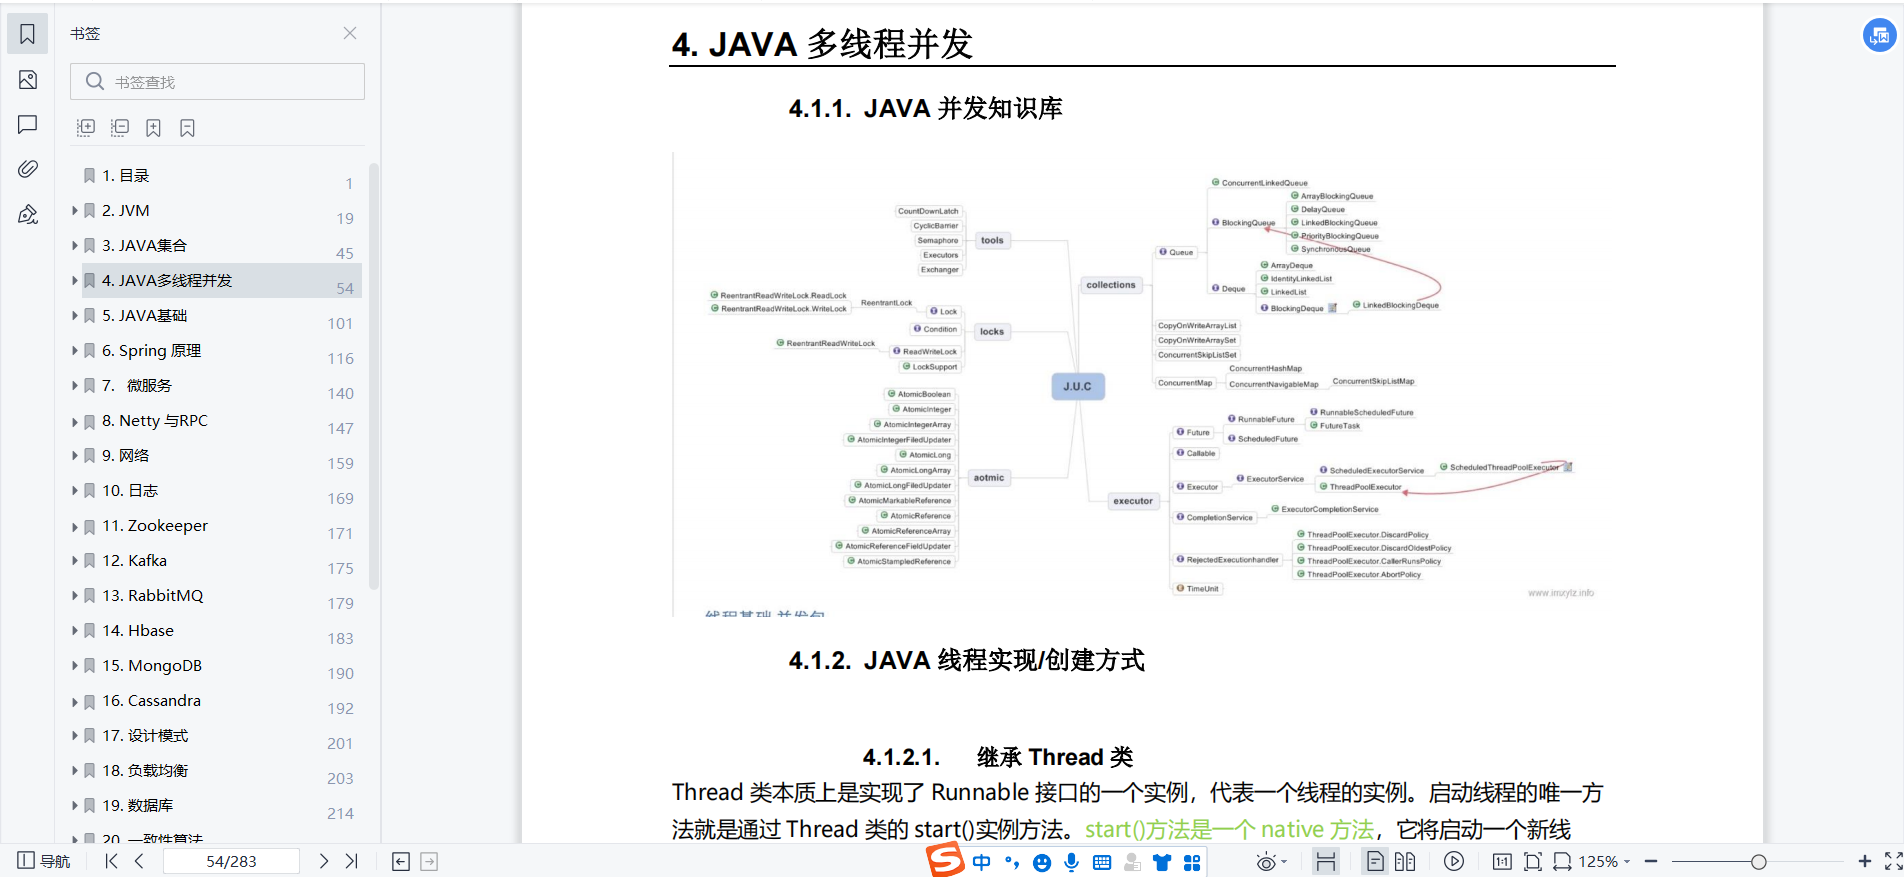
Task: Click page number 54 beside JAVA多线程并发
Action: point(345,288)
